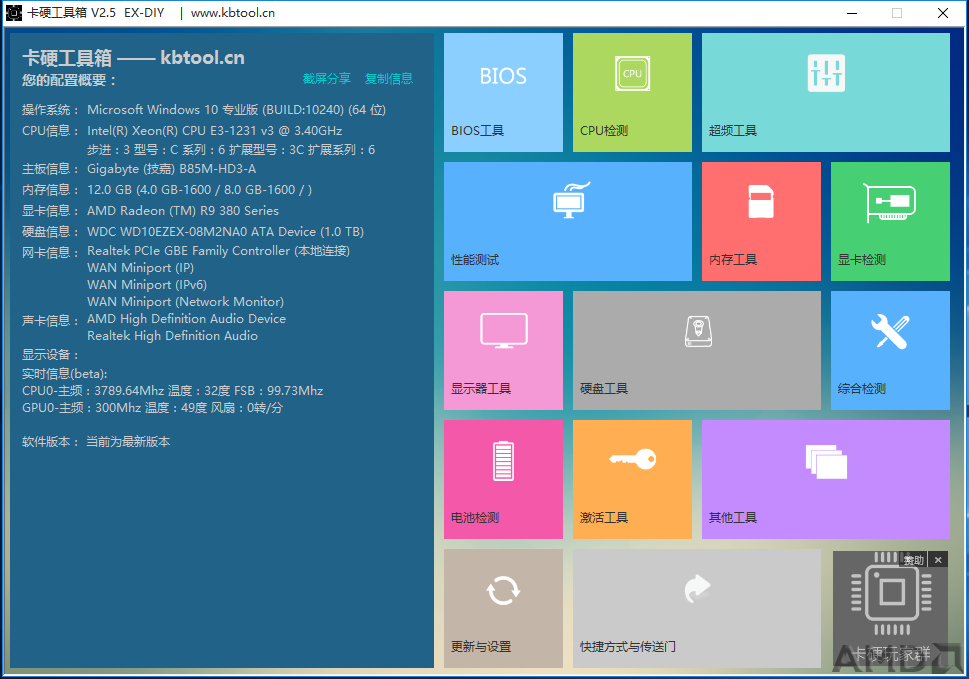Open the 超频工具 sliders icon

click(826, 74)
